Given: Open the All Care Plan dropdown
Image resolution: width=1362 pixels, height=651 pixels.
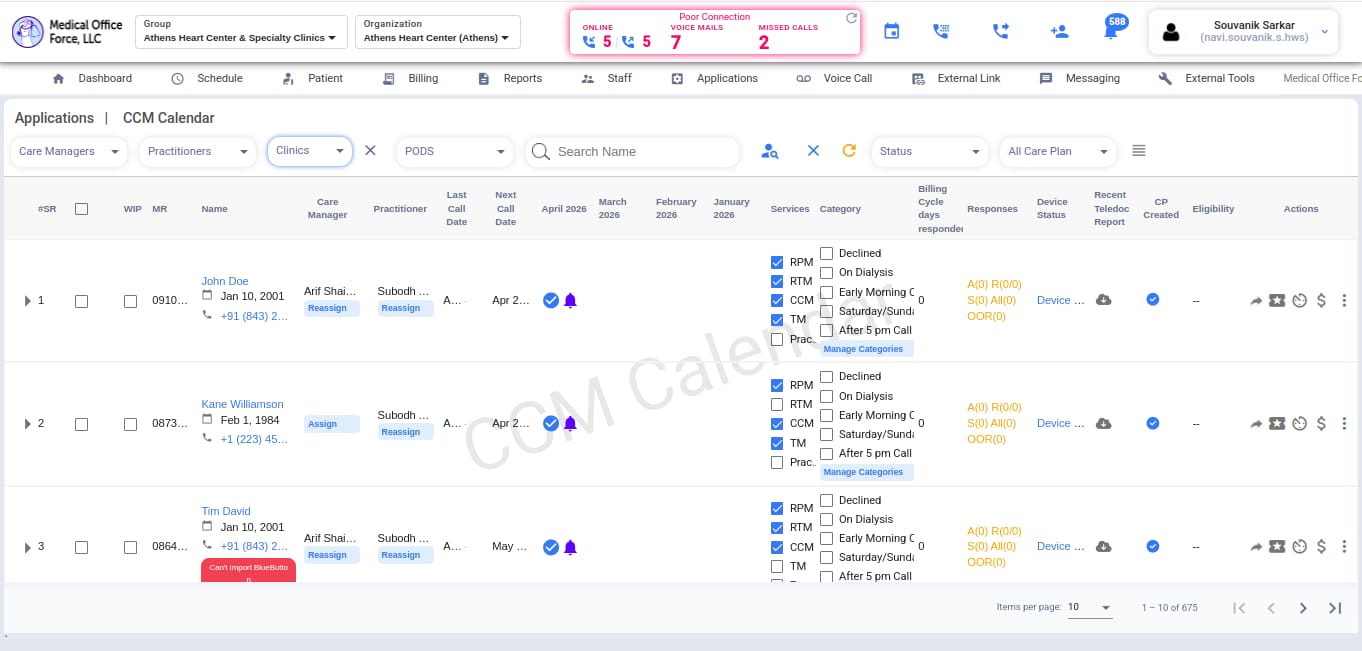Looking at the screenshot, I should click(1058, 151).
